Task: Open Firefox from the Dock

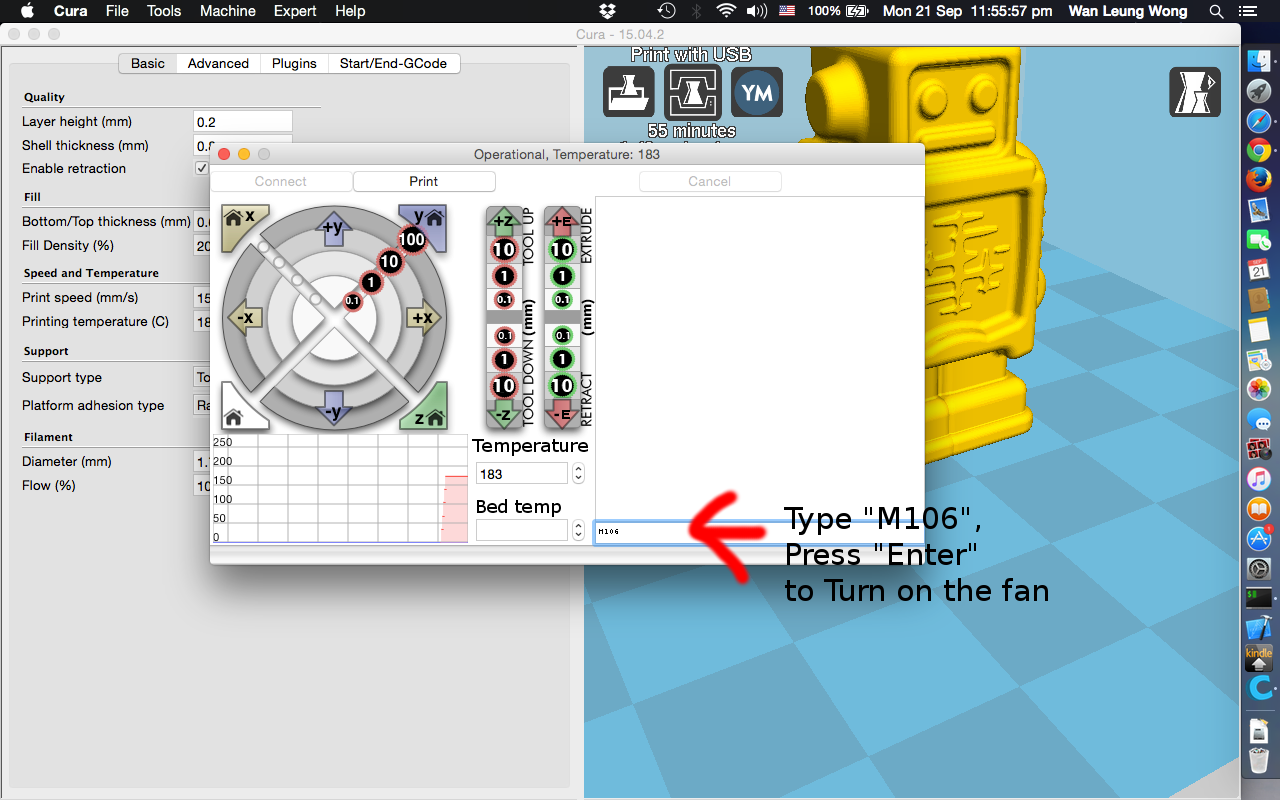Action: (x=1258, y=180)
